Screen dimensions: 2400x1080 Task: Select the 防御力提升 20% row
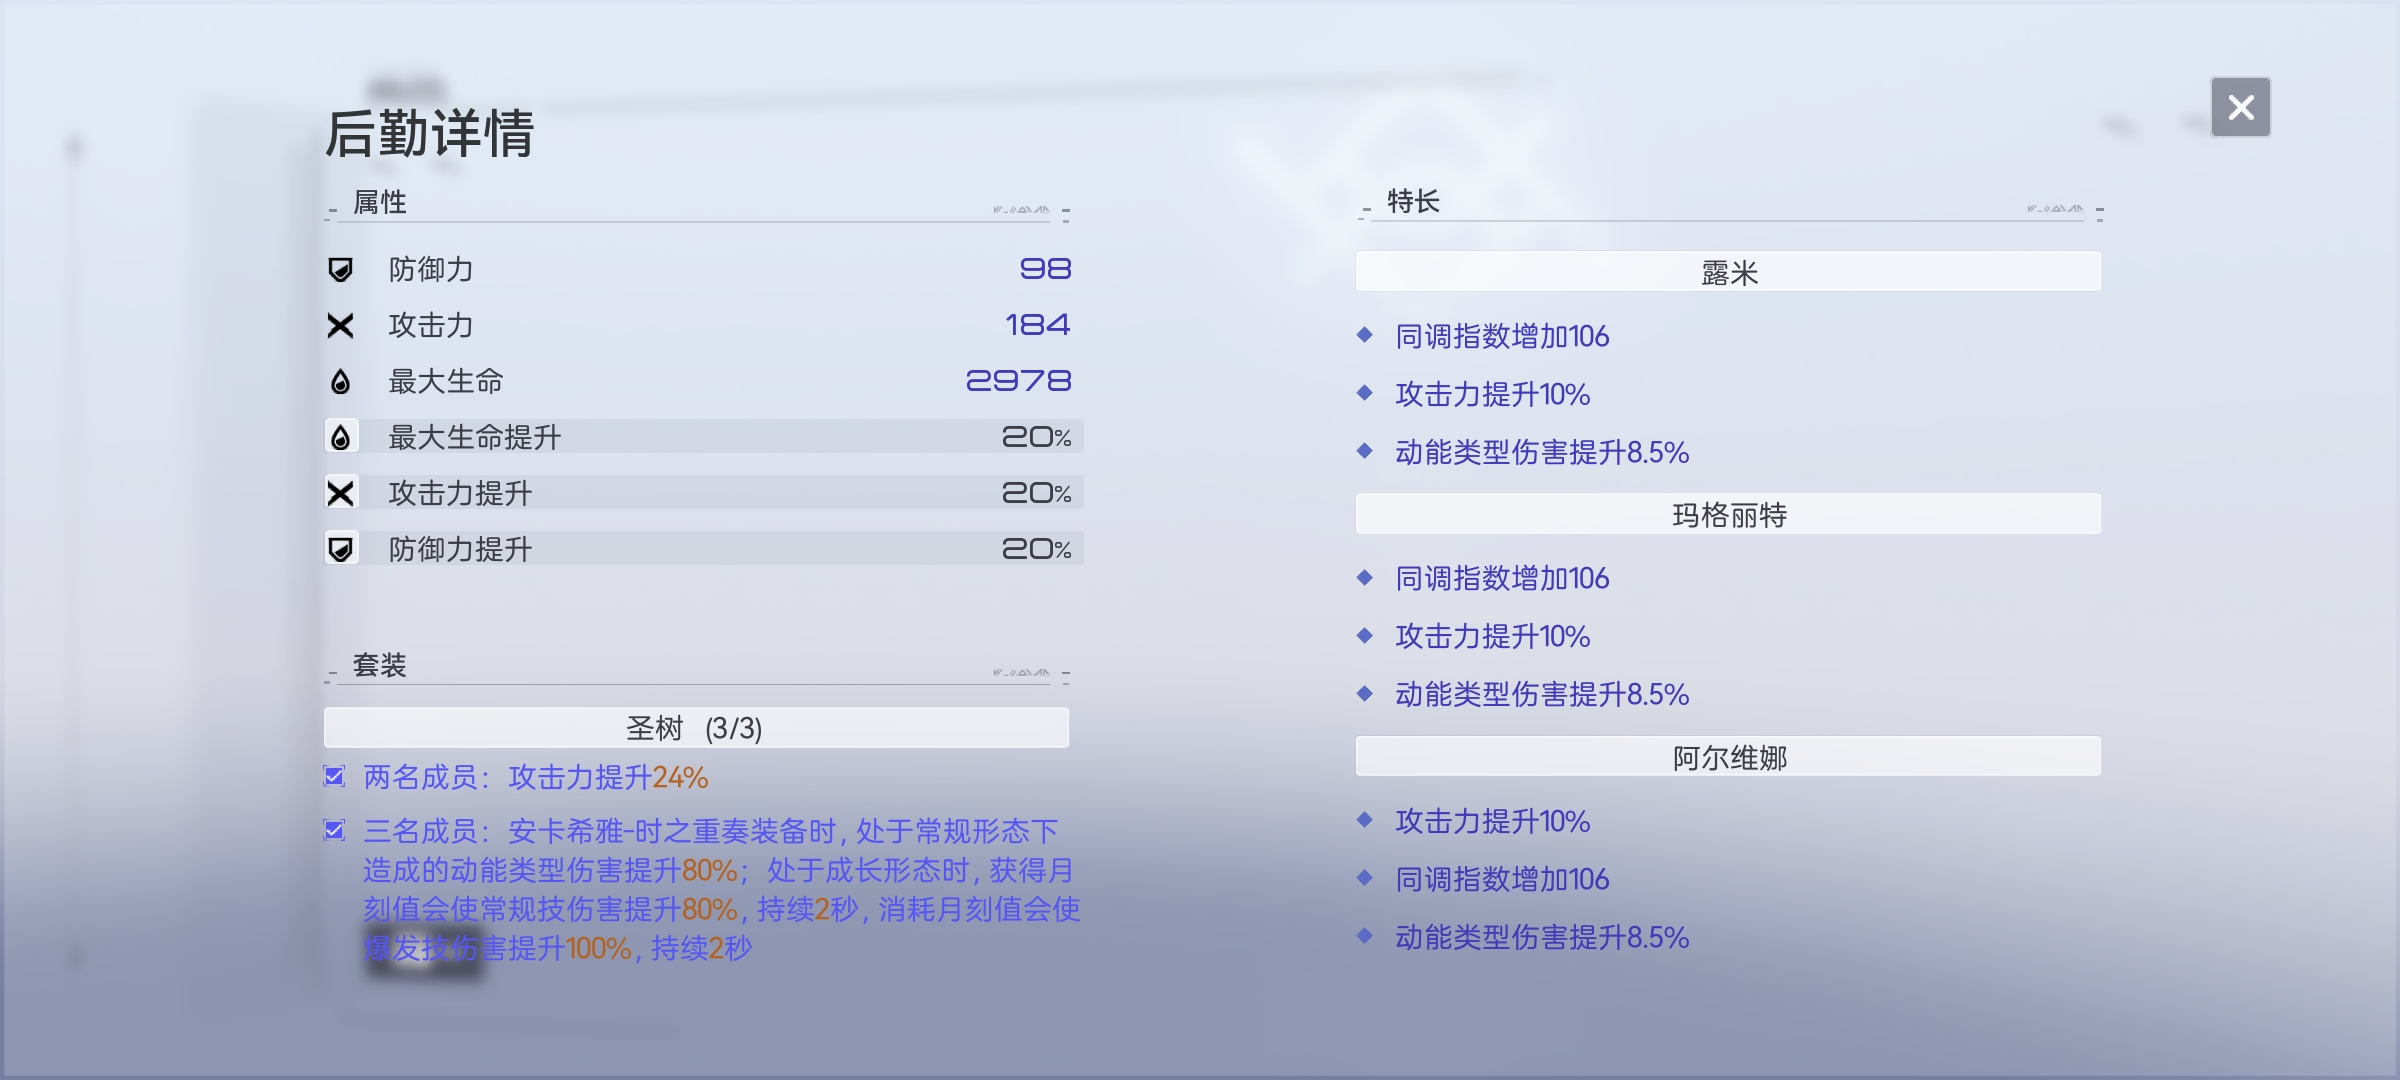704,549
